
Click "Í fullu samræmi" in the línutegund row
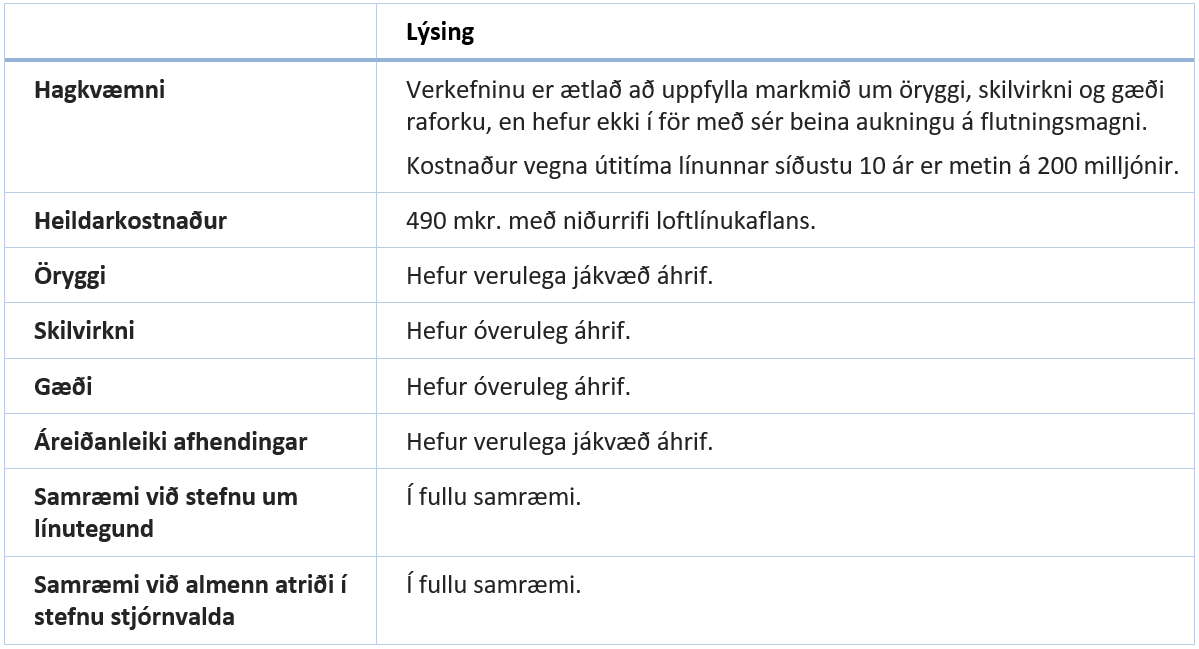tap(493, 497)
